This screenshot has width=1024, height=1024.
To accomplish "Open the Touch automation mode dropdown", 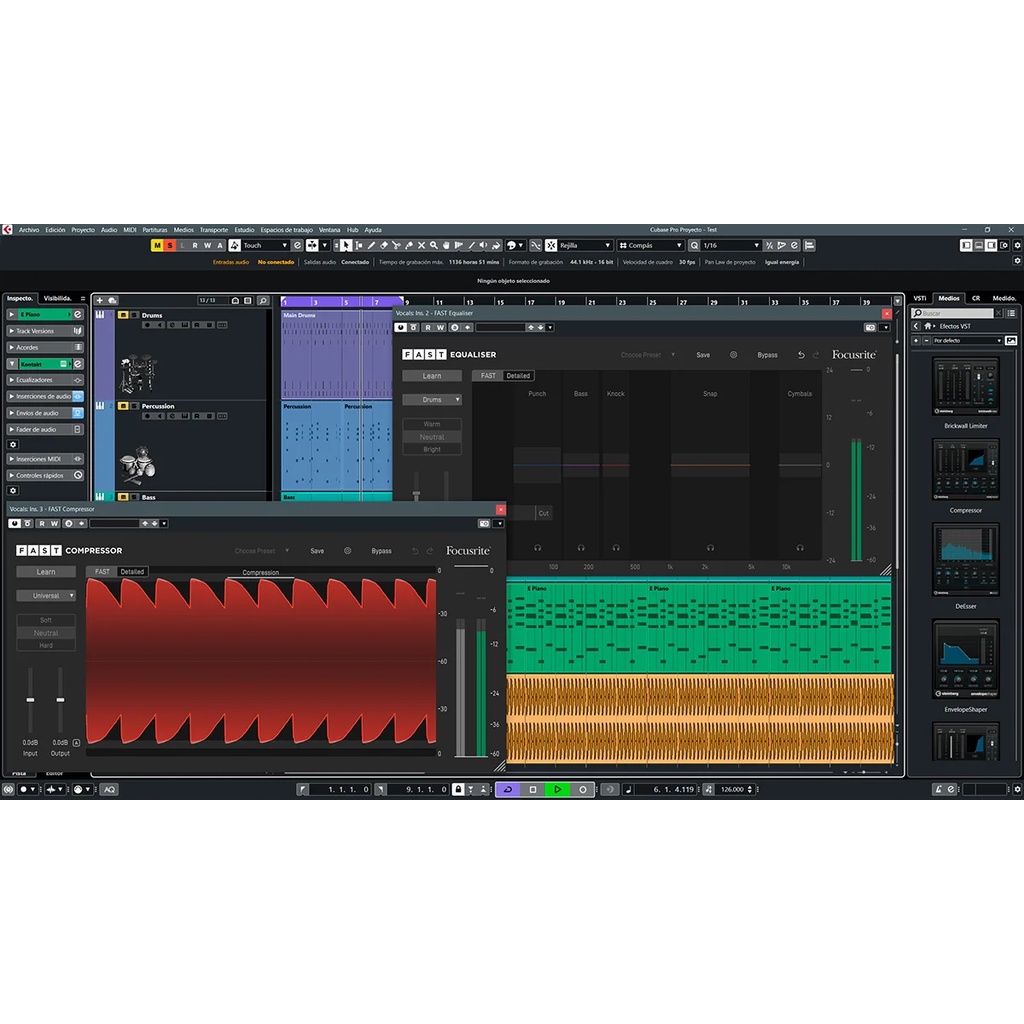I will [265, 246].
